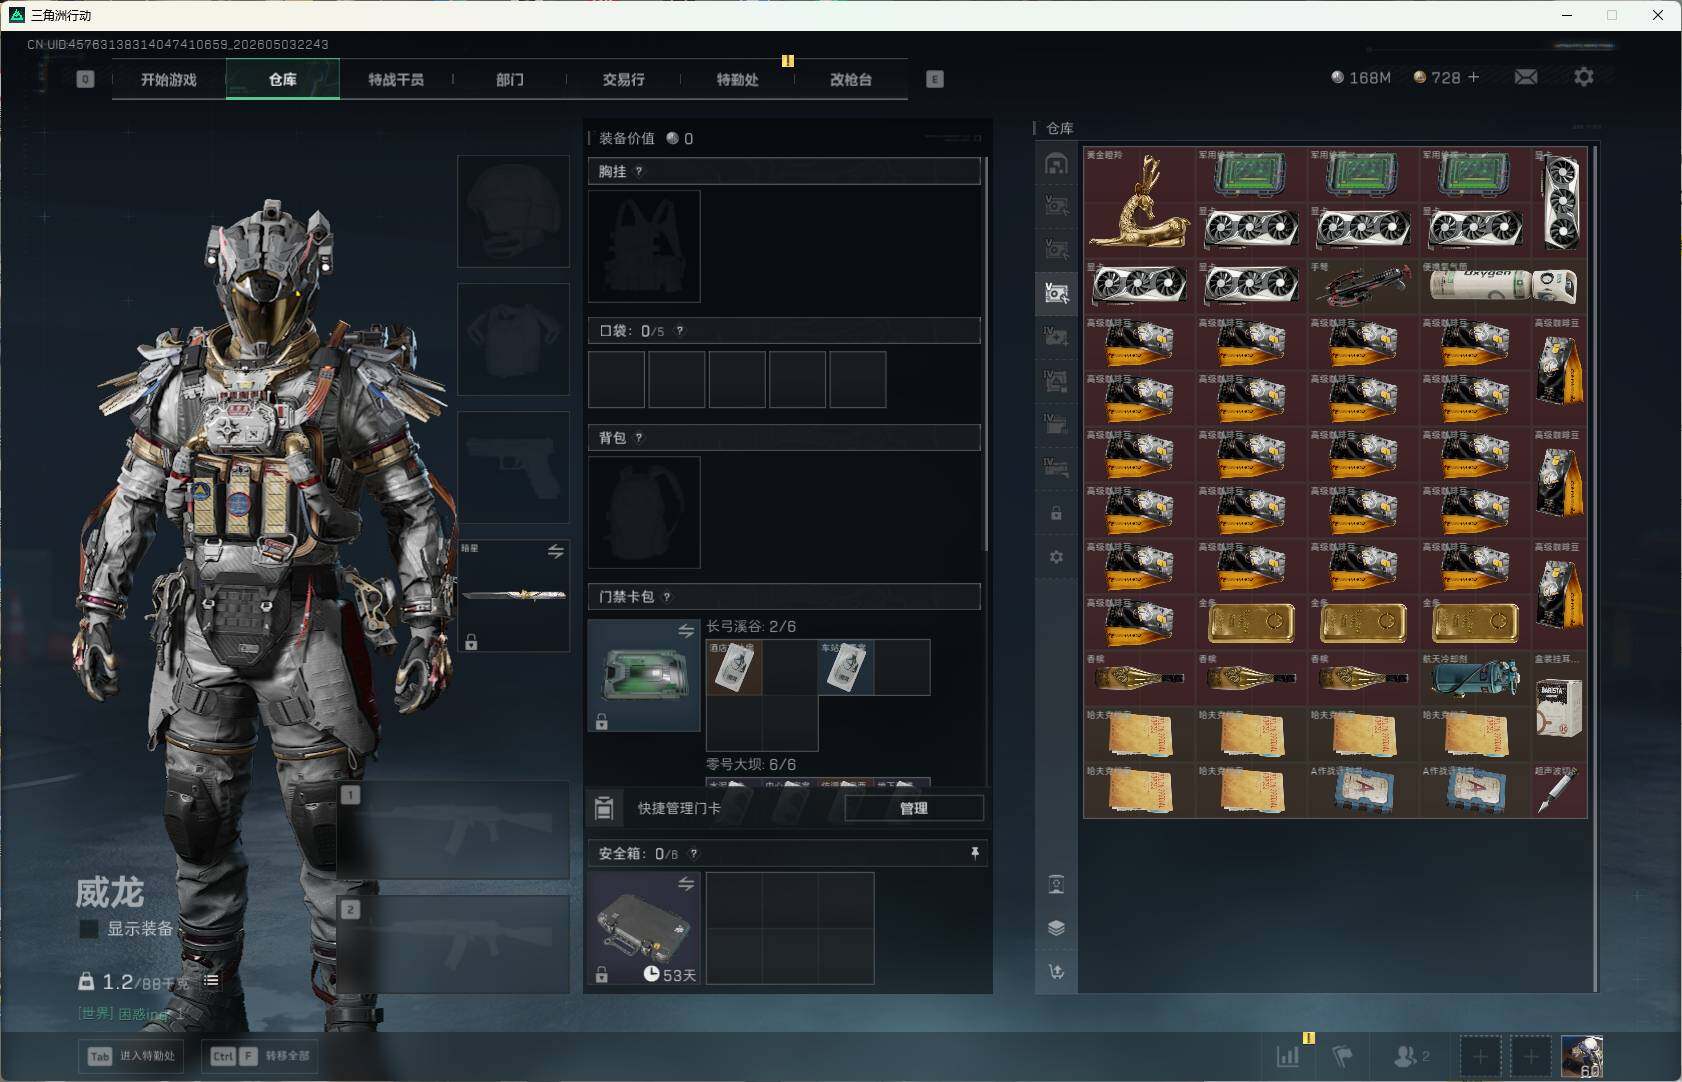Select the 航天冷却剂 coolant item in storage

tap(1475, 679)
